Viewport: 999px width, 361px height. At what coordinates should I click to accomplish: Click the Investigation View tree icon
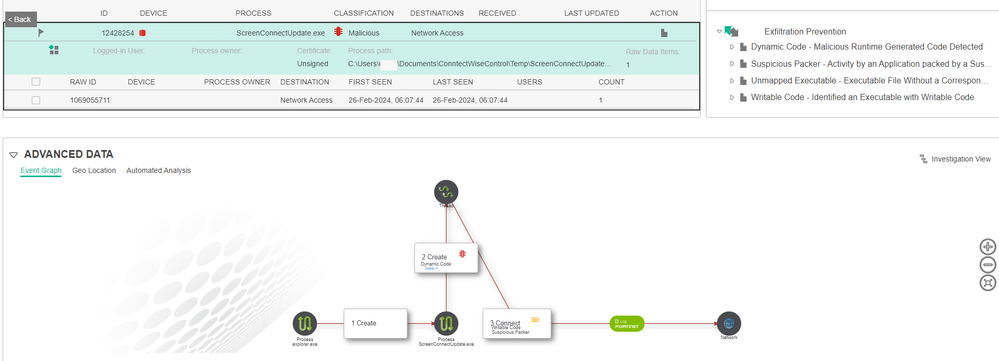click(x=923, y=159)
